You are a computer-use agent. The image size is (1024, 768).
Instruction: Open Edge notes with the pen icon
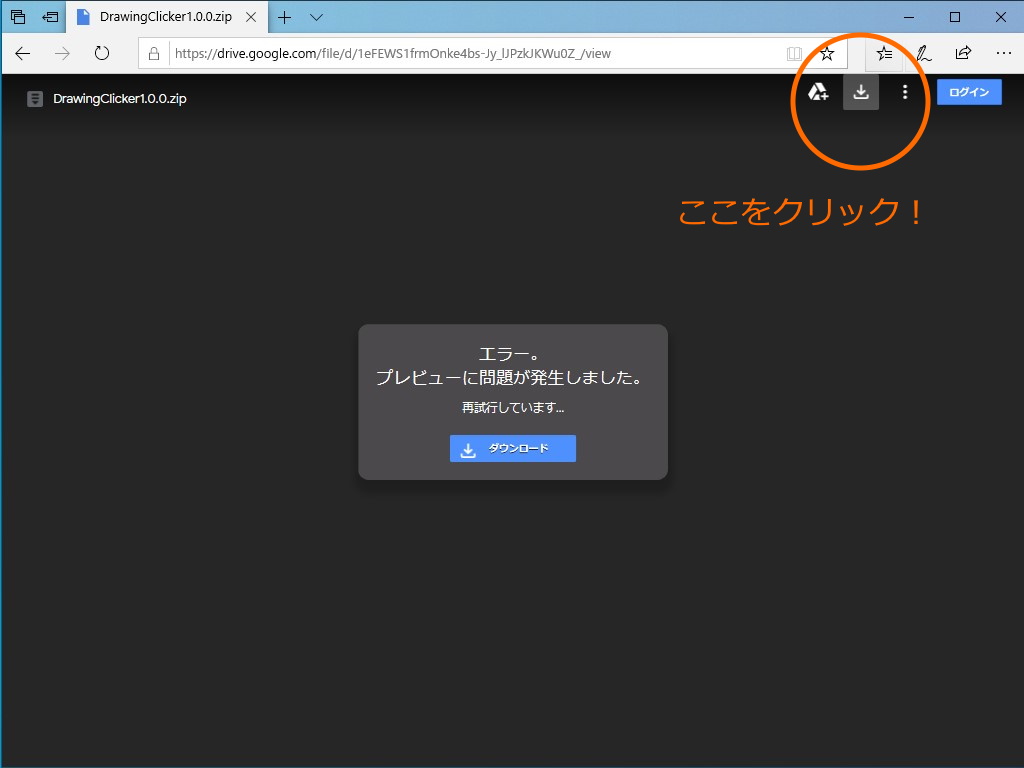click(x=922, y=54)
